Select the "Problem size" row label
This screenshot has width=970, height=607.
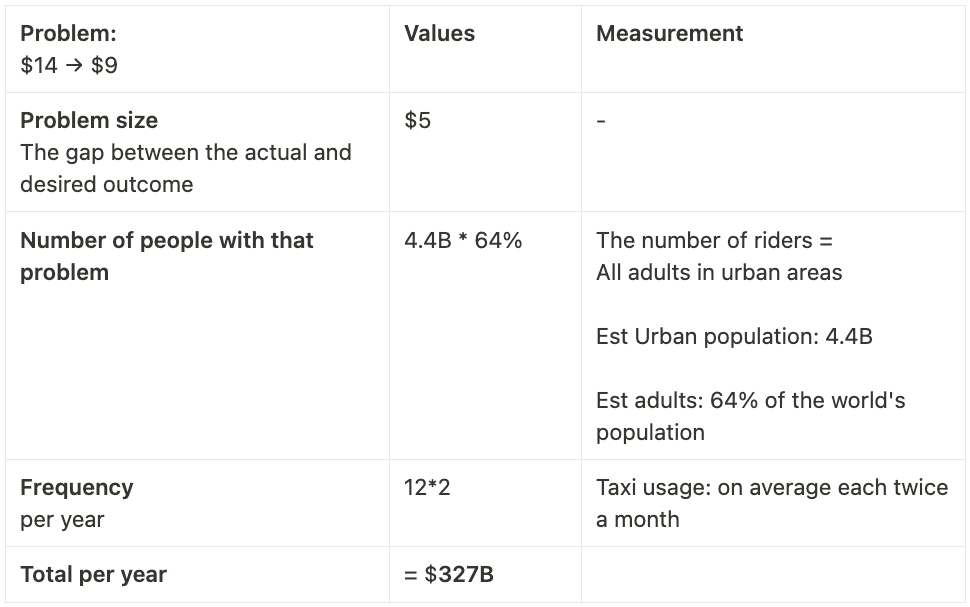point(89,120)
